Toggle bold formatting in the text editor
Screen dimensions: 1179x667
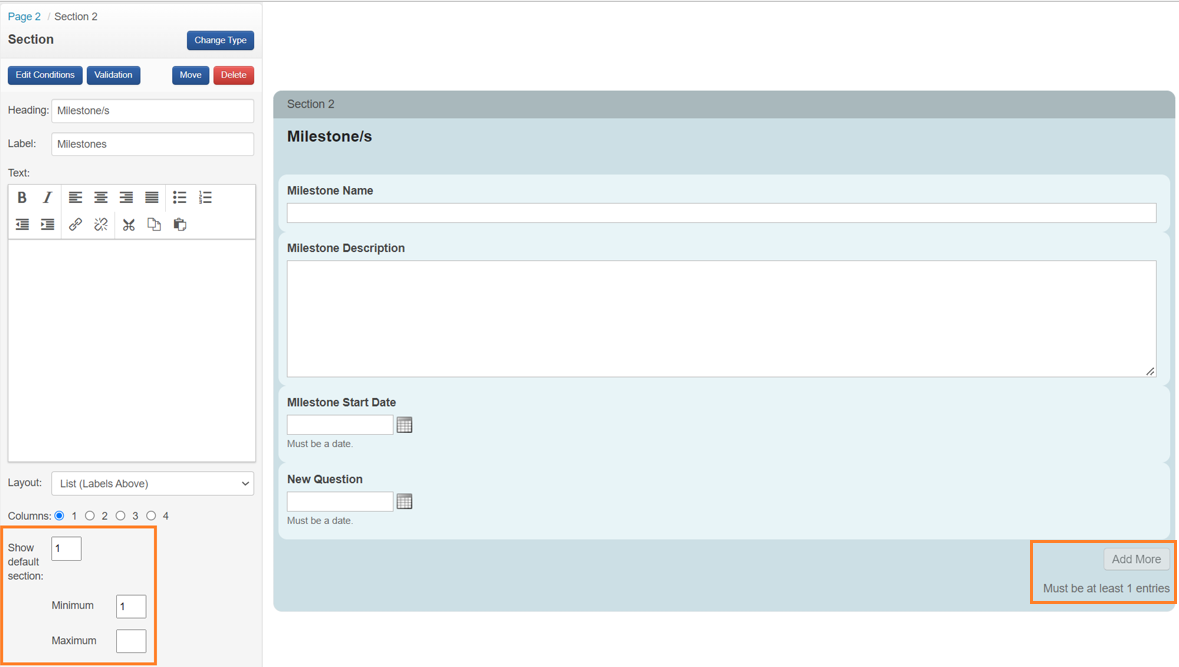[x=22, y=198]
